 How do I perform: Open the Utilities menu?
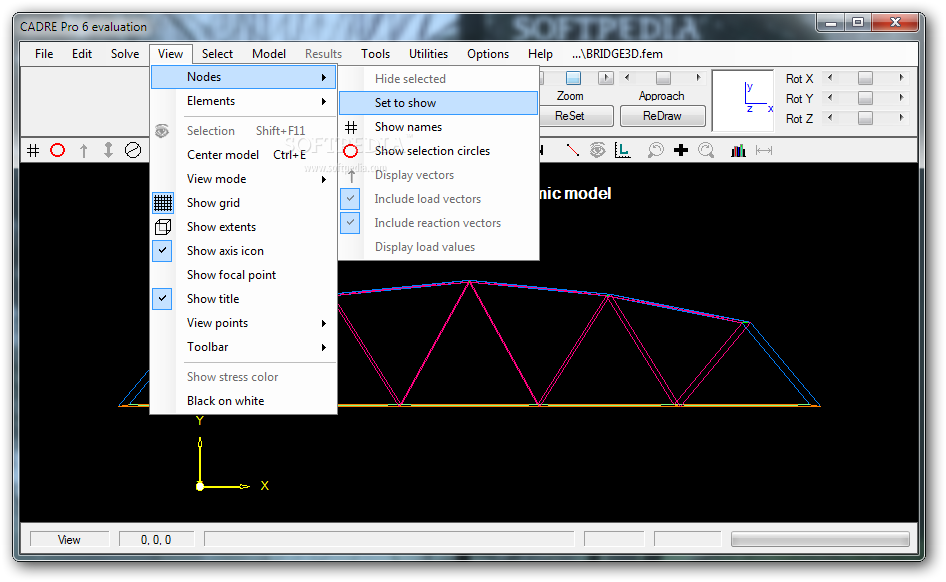428,54
